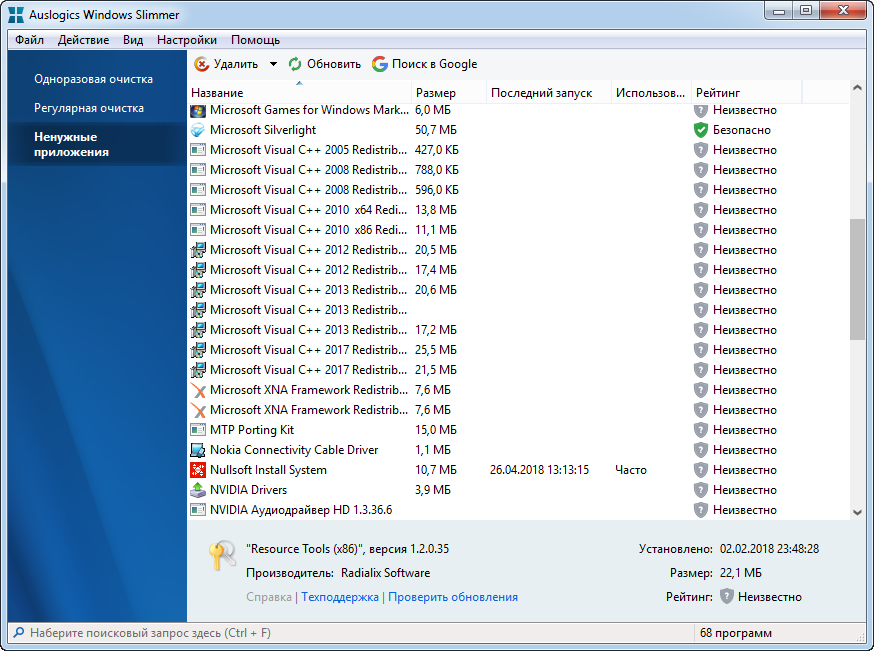Click the MTP Porting Kit icon
The image size is (874, 651).
point(198,430)
